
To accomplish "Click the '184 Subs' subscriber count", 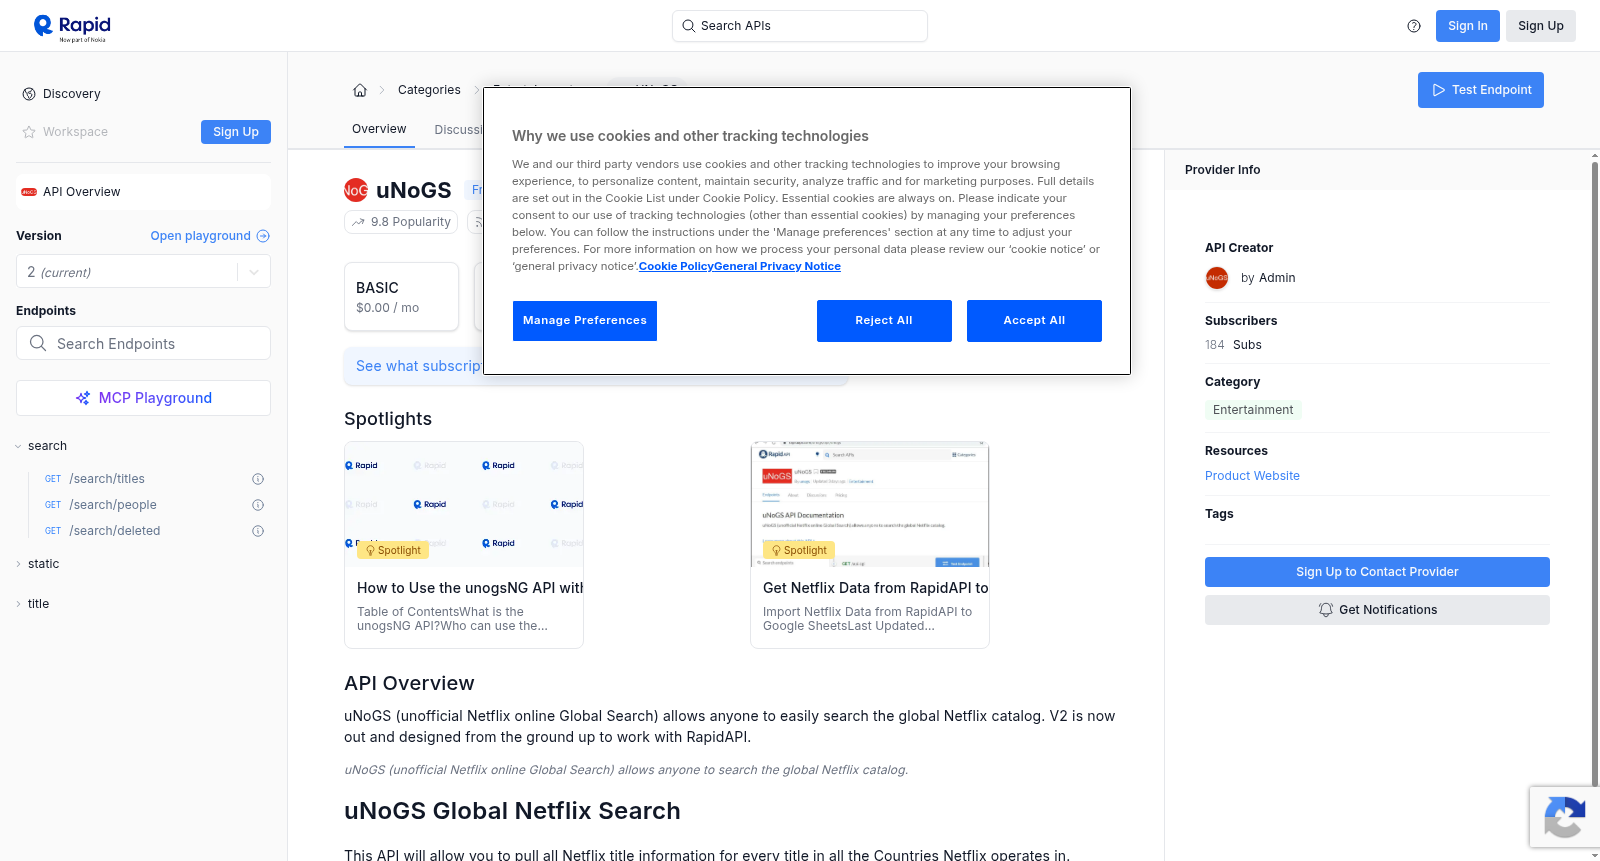I will click(1233, 345).
